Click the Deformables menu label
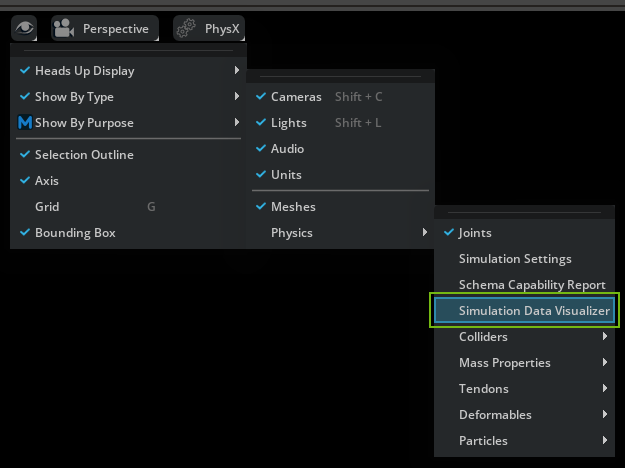Image resolution: width=625 pixels, height=468 pixels. coord(495,415)
